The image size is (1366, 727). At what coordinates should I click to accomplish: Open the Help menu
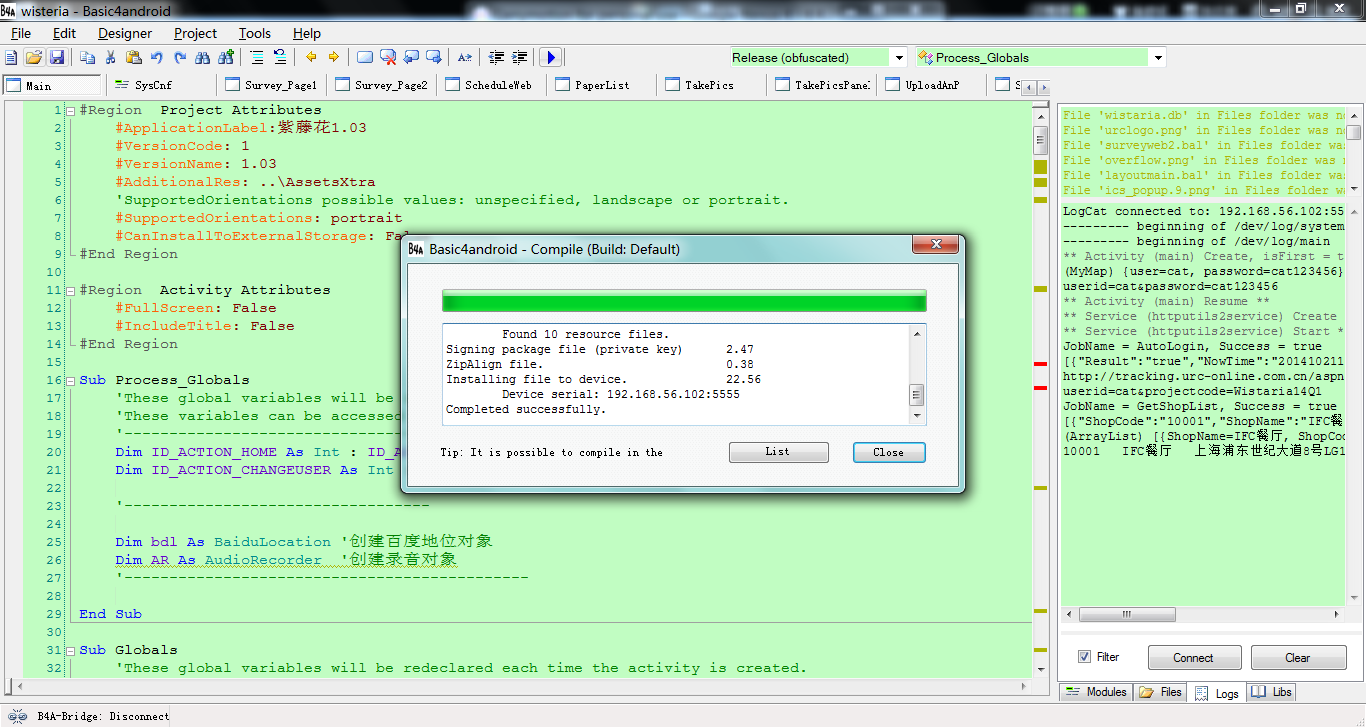click(307, 33)
